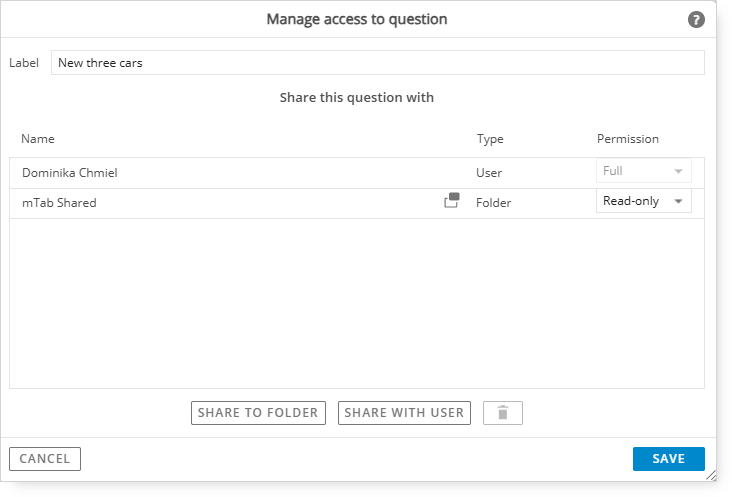The image size is (732, 497).
Task: Click the Permission column header
Action: (x=627, y=139)
